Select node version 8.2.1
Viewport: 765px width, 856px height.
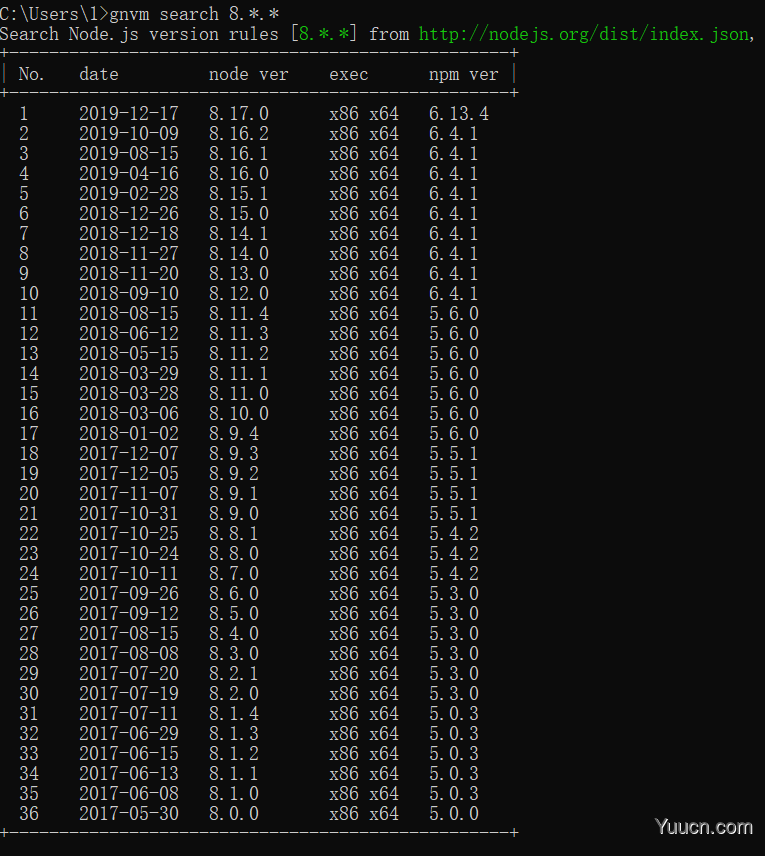[234, 674]
